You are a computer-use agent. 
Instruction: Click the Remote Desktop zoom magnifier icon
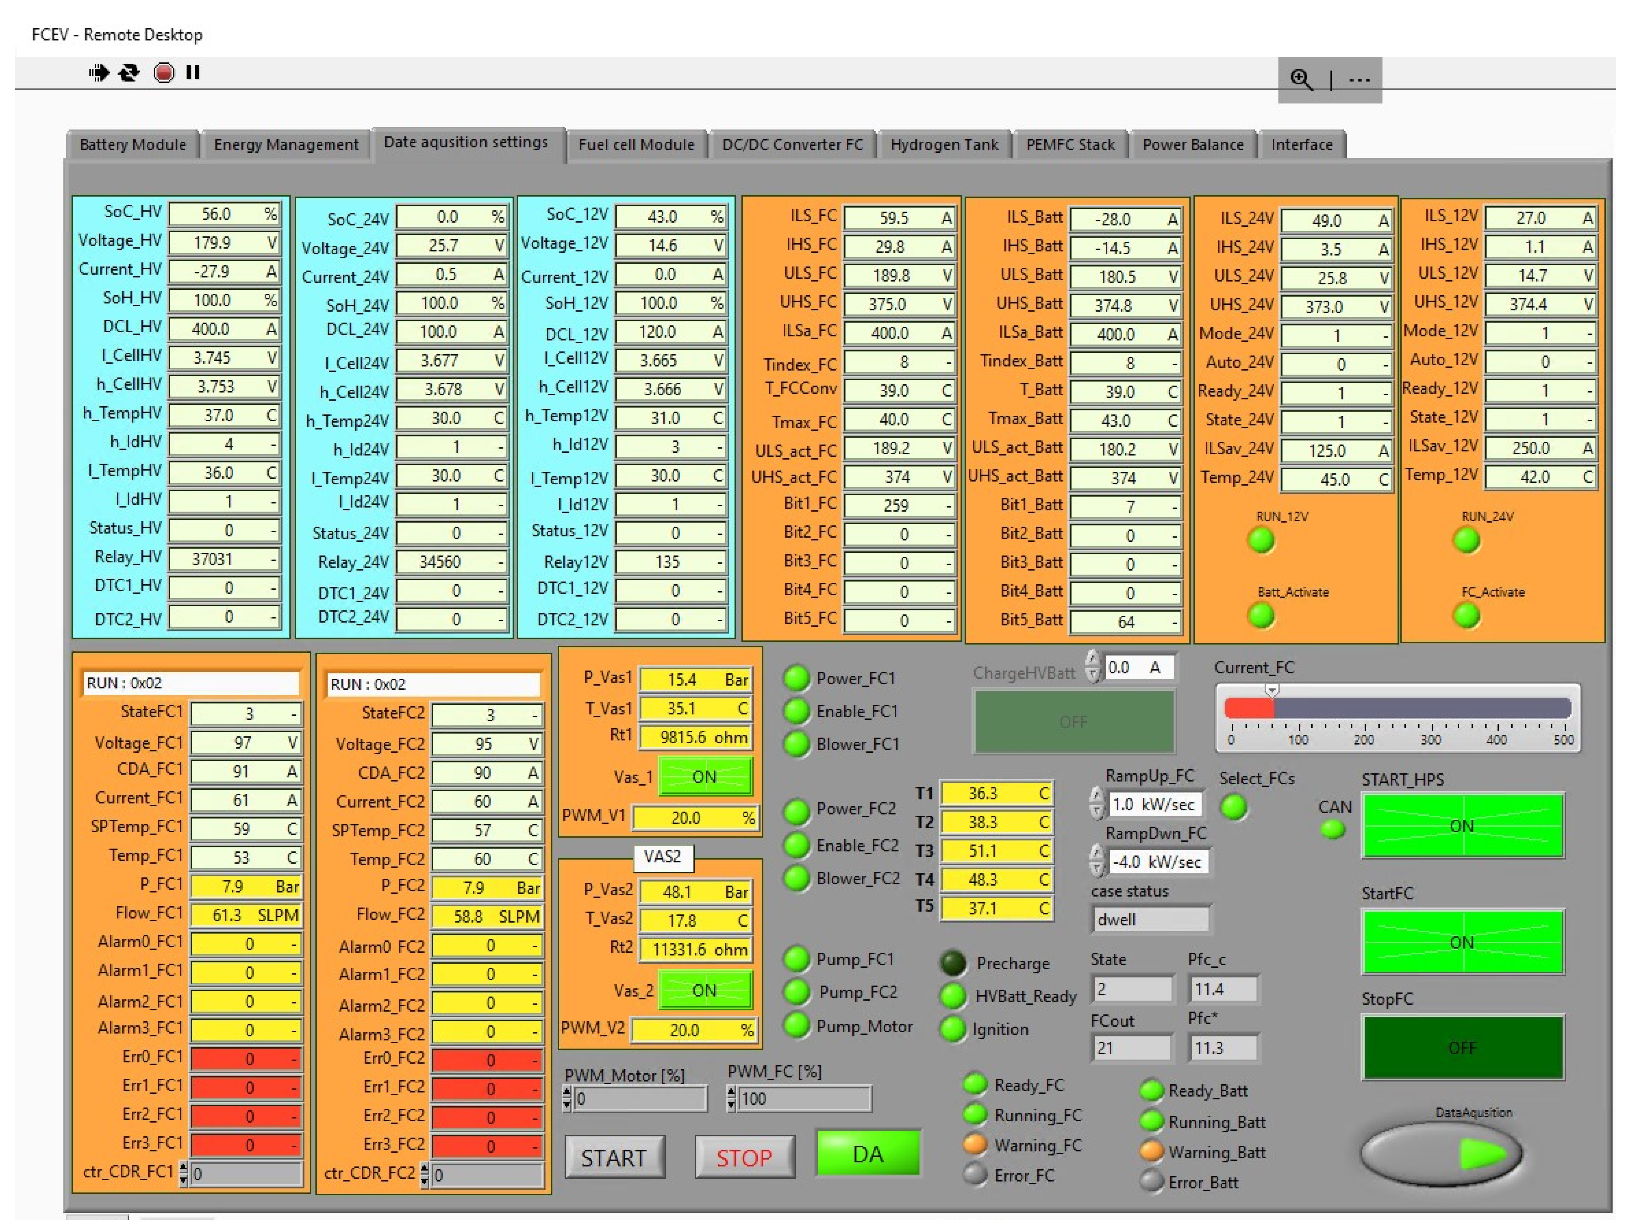pyautogui.click(x=1301, y=79)
